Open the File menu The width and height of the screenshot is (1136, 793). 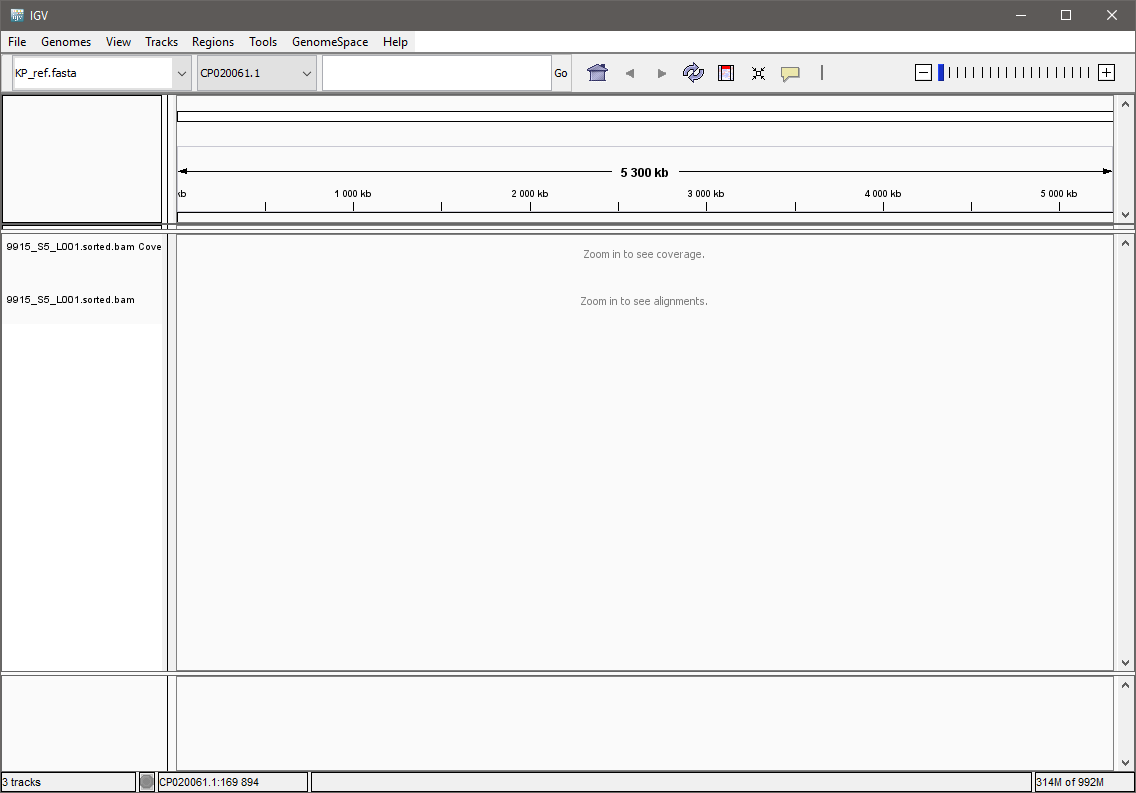click(x=17, y=42)
